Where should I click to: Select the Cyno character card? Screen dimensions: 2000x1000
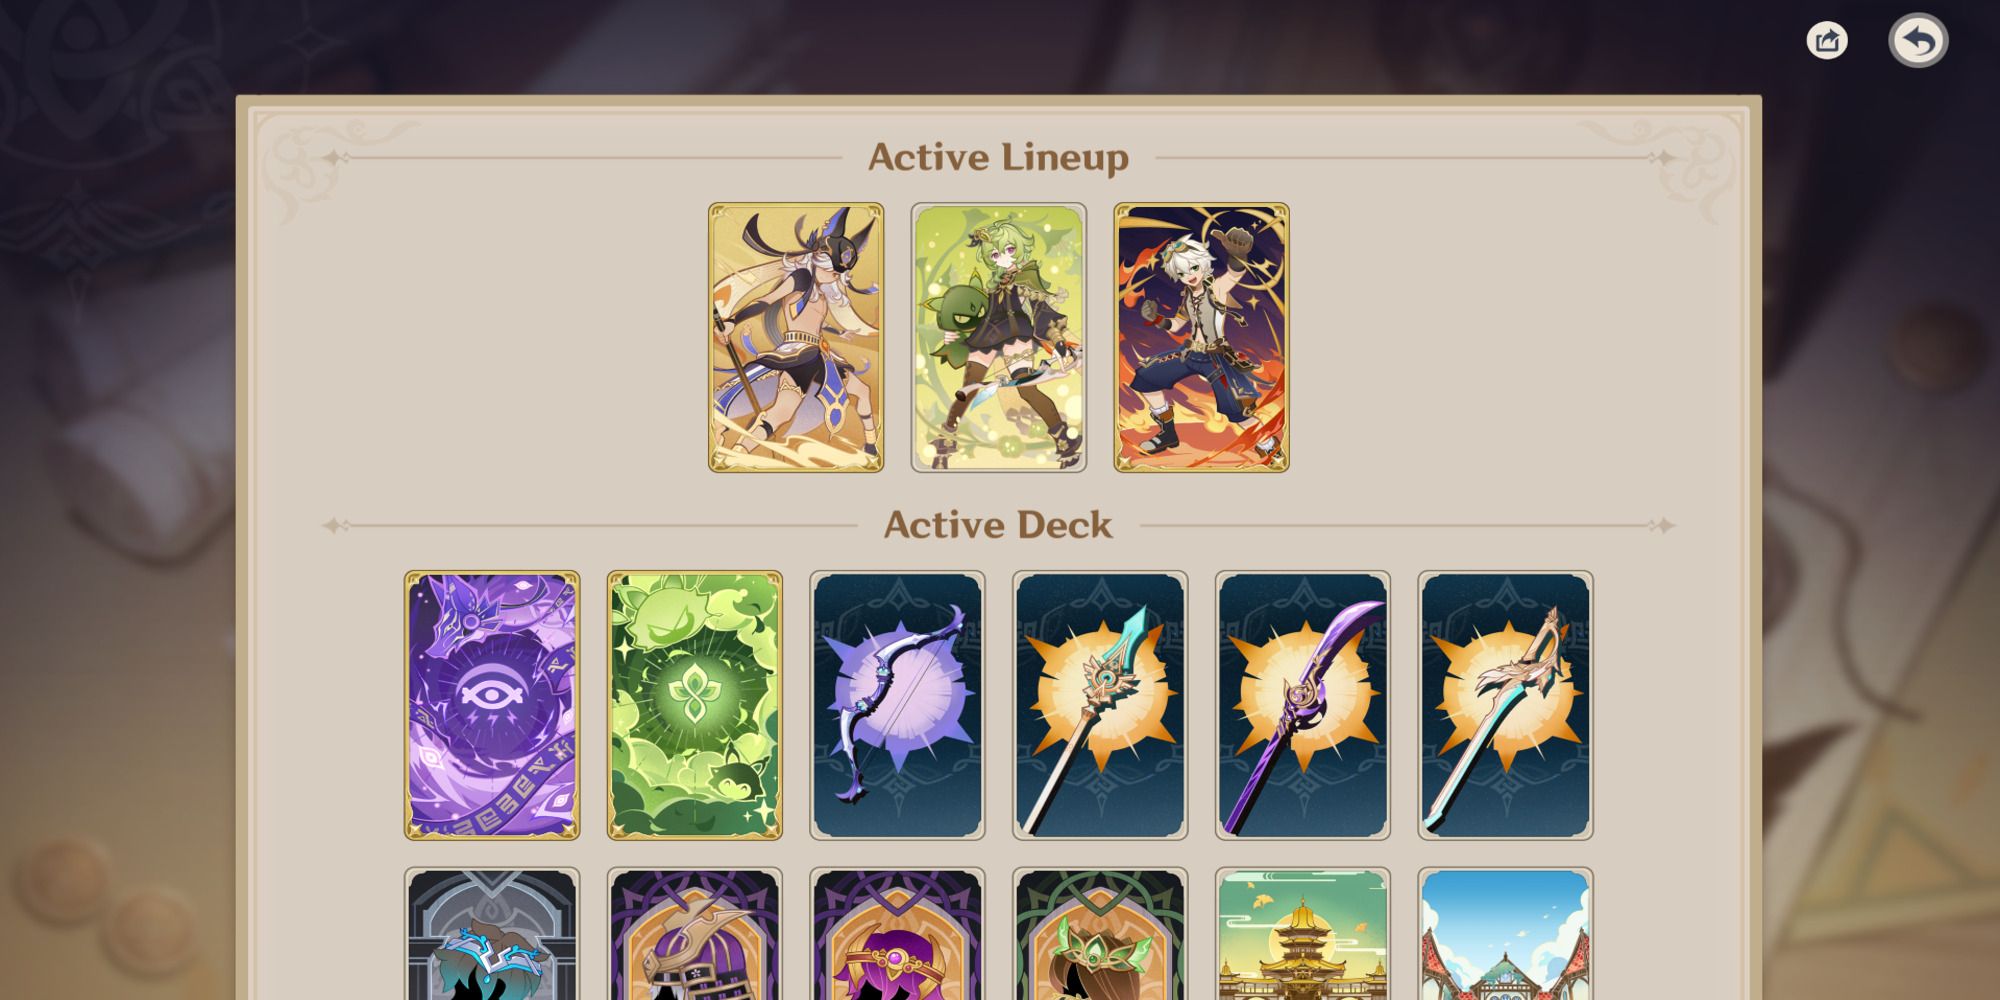pyautogui.click(x=796, y=338)
